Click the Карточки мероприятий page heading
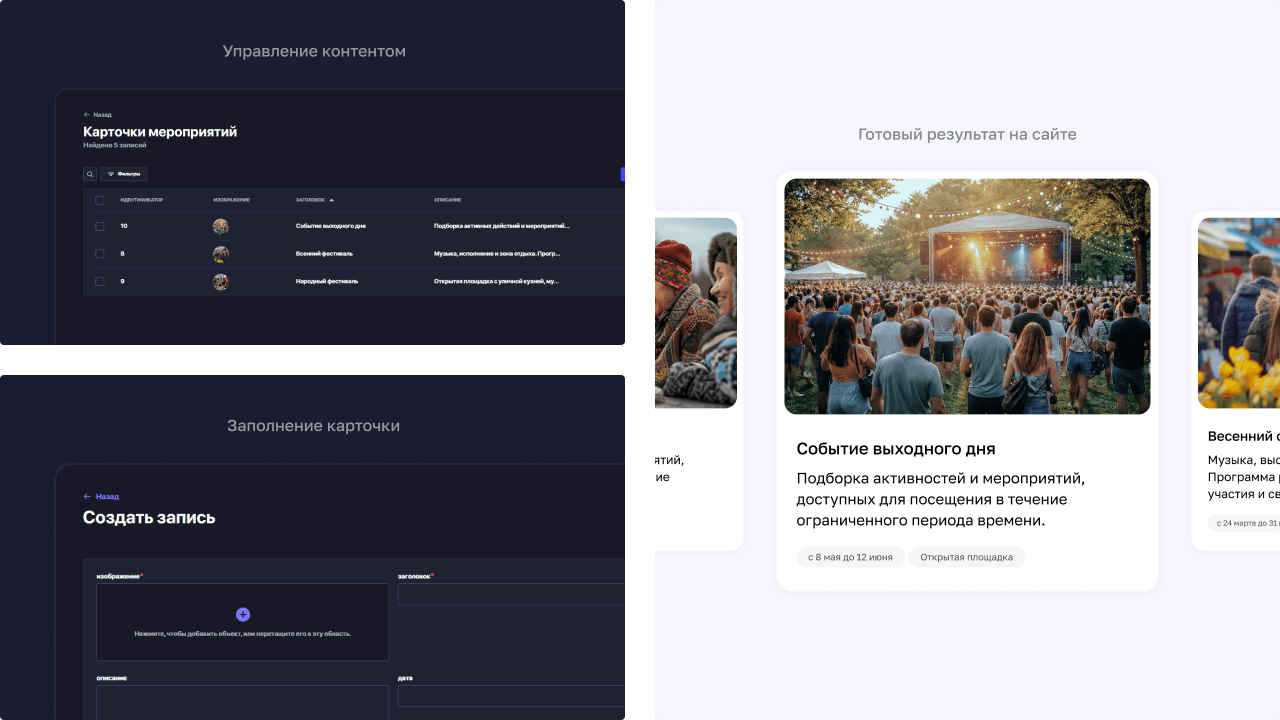The image size is (1280, 720). pyautogui.click(x=160, y=132)
